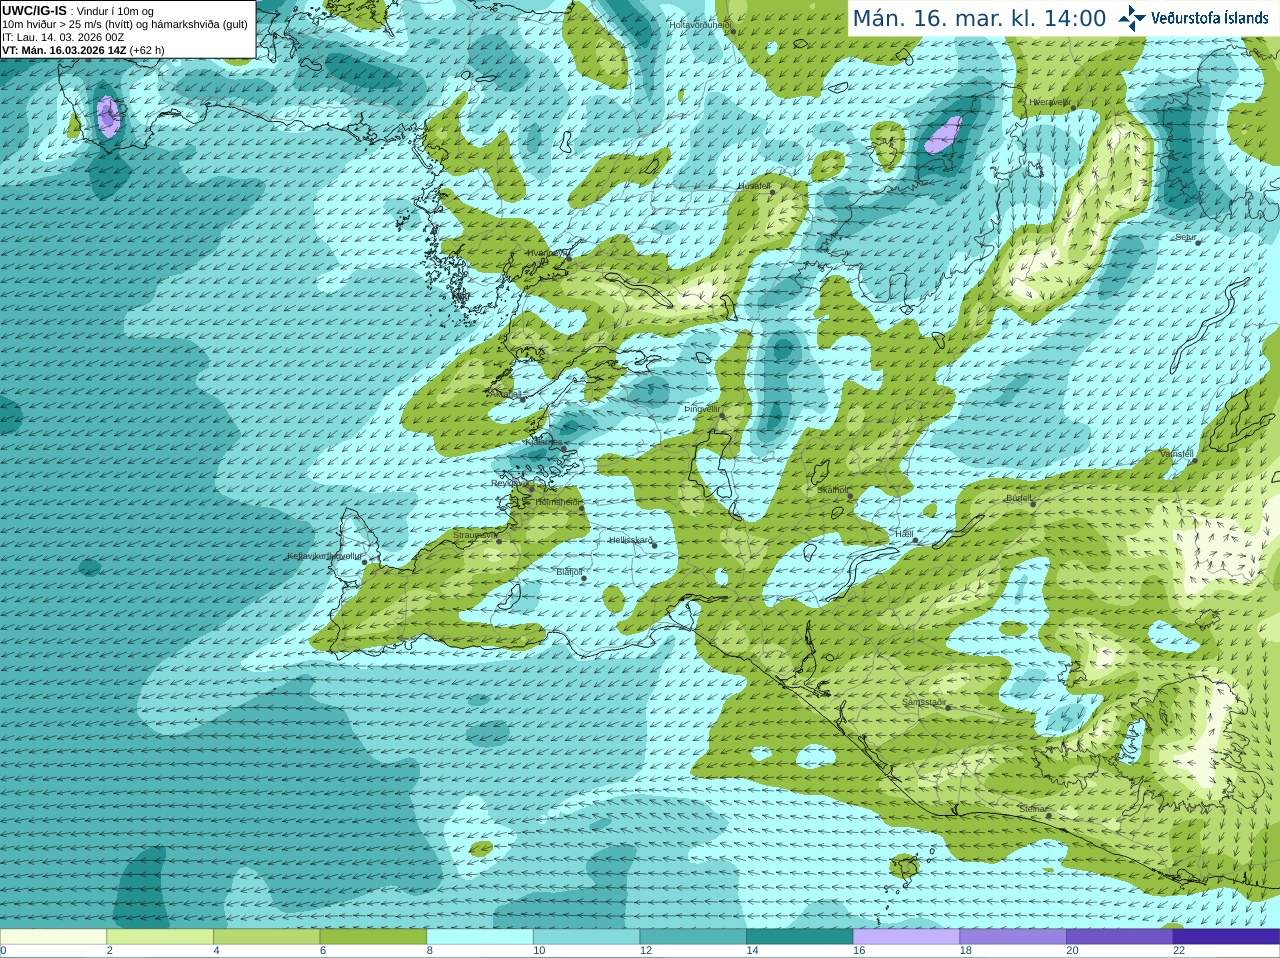
Task: Click the Steinar station marker
Action: (1049, 815)
